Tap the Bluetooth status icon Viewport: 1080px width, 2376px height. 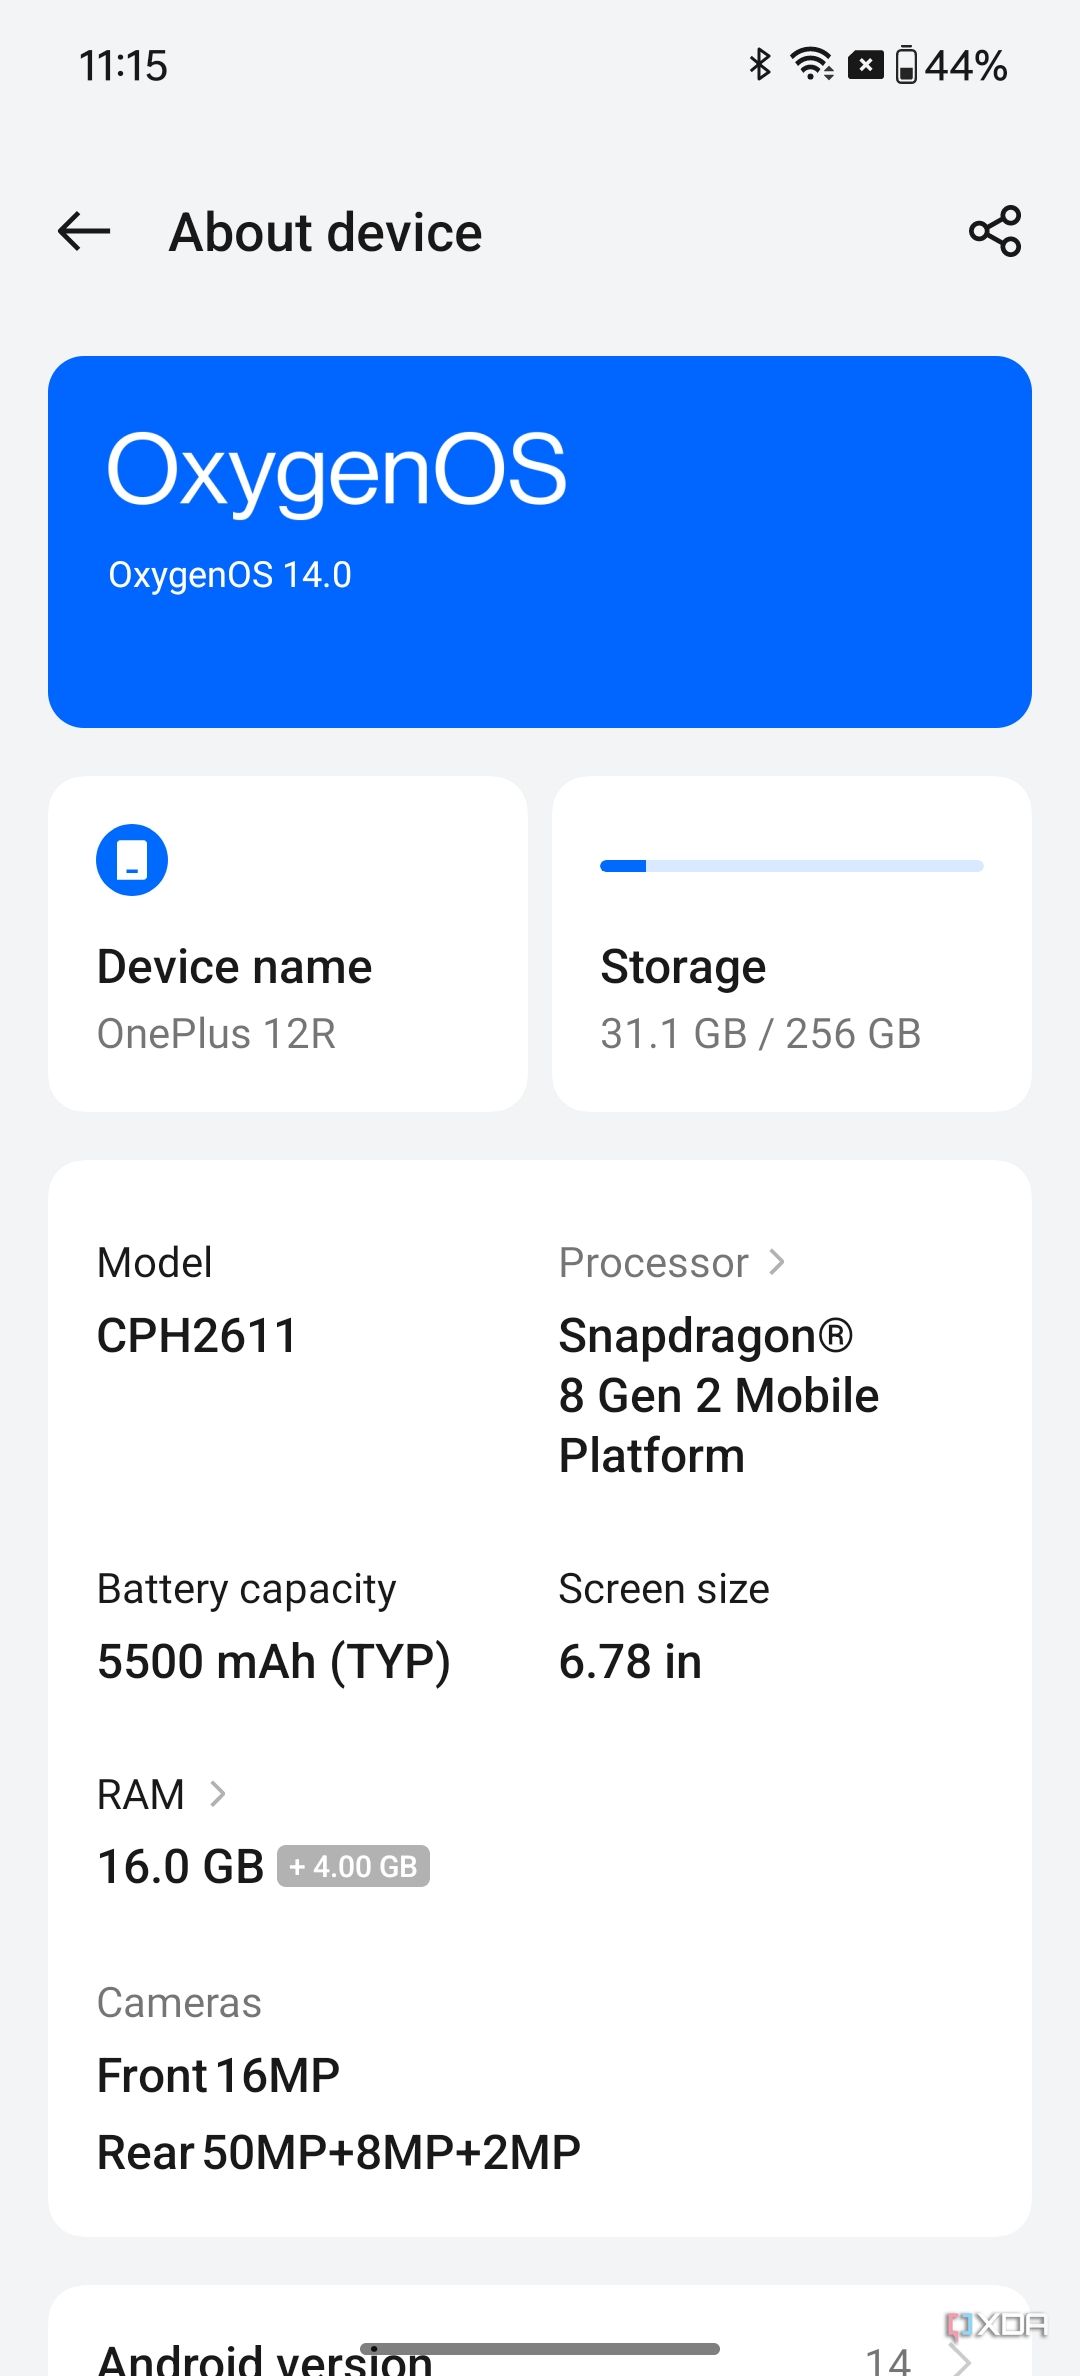(x=760, y=65)
